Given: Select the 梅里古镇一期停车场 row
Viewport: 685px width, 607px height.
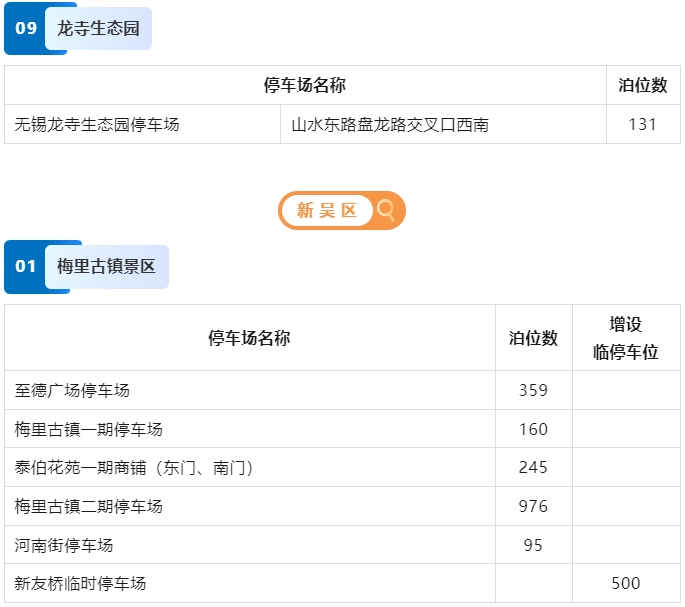Looking at the screenshot, I should 342,429.
